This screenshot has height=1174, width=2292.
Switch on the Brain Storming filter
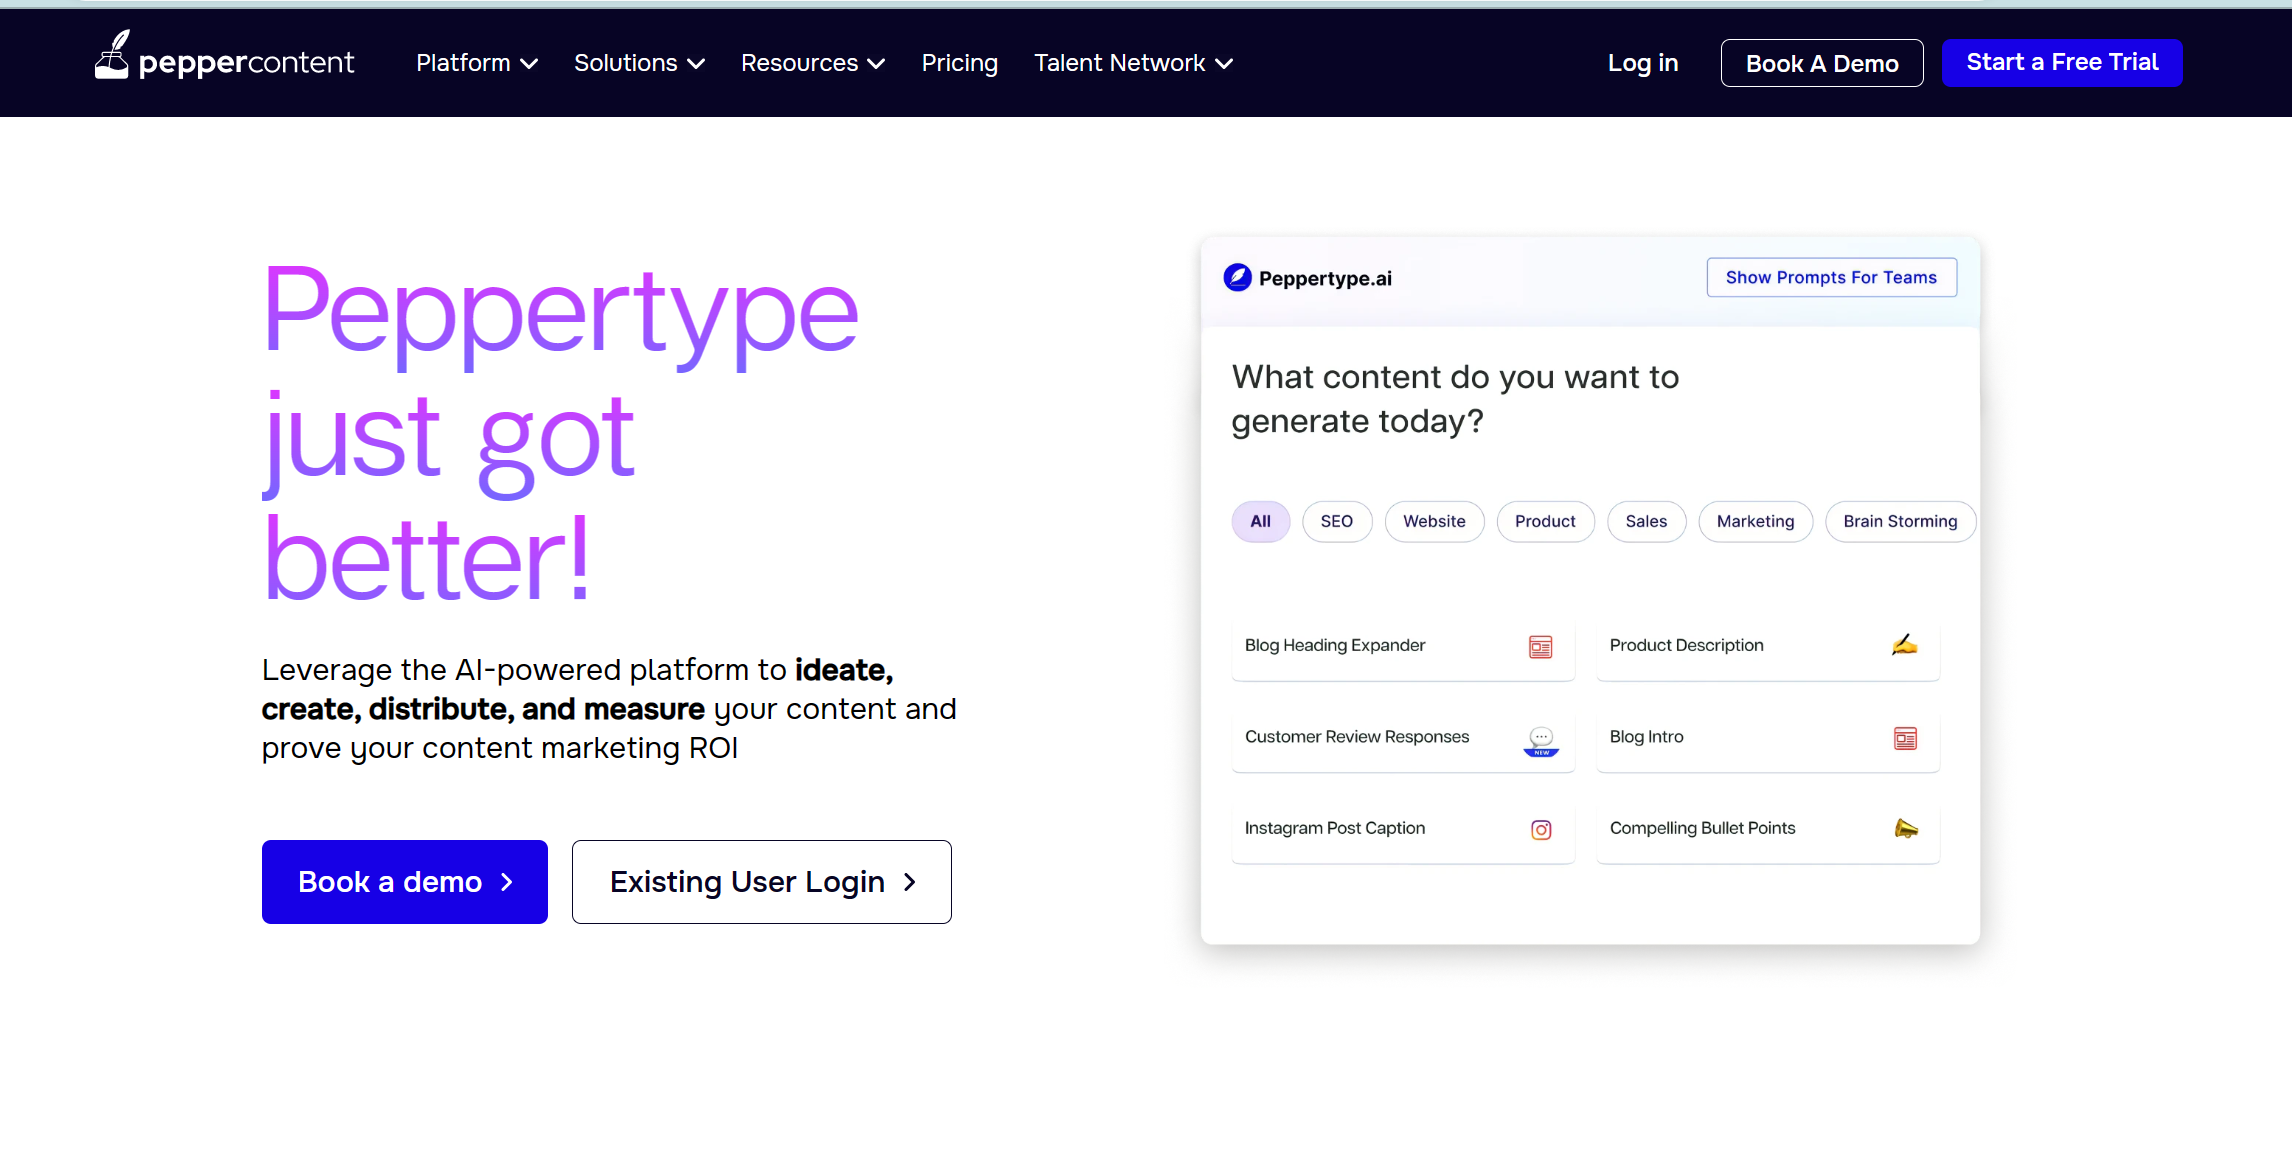1899,521
